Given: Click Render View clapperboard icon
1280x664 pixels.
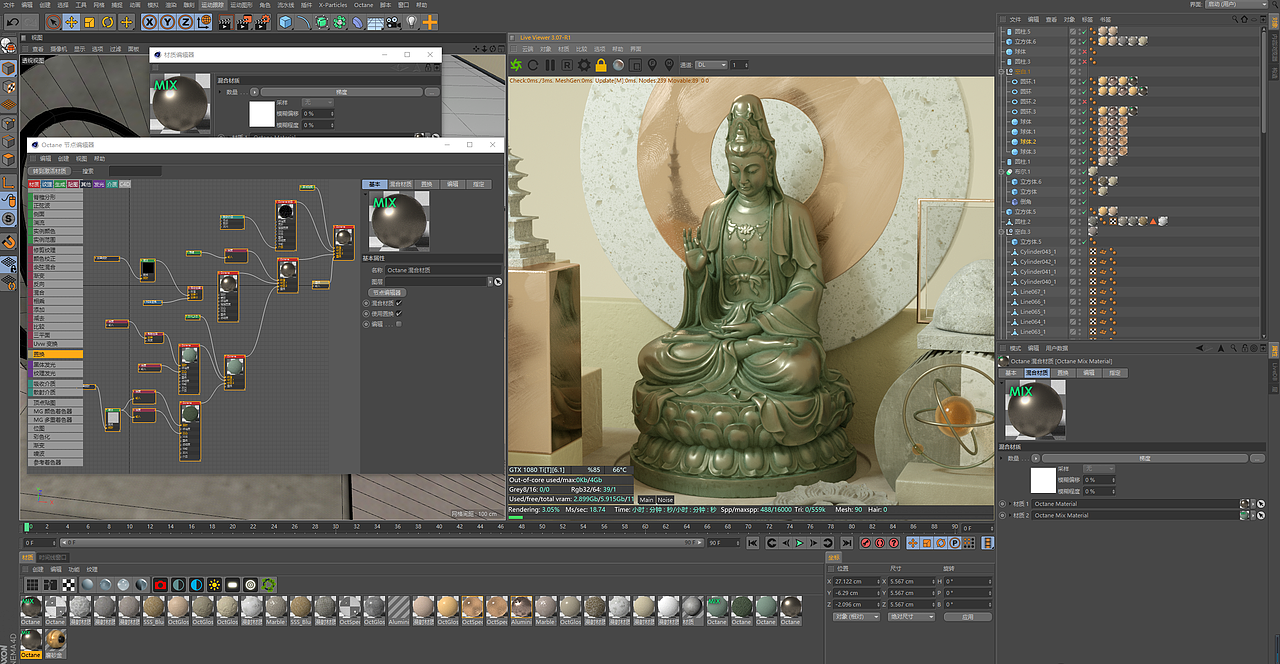Looking at the screenshot, I should (226, 22).
